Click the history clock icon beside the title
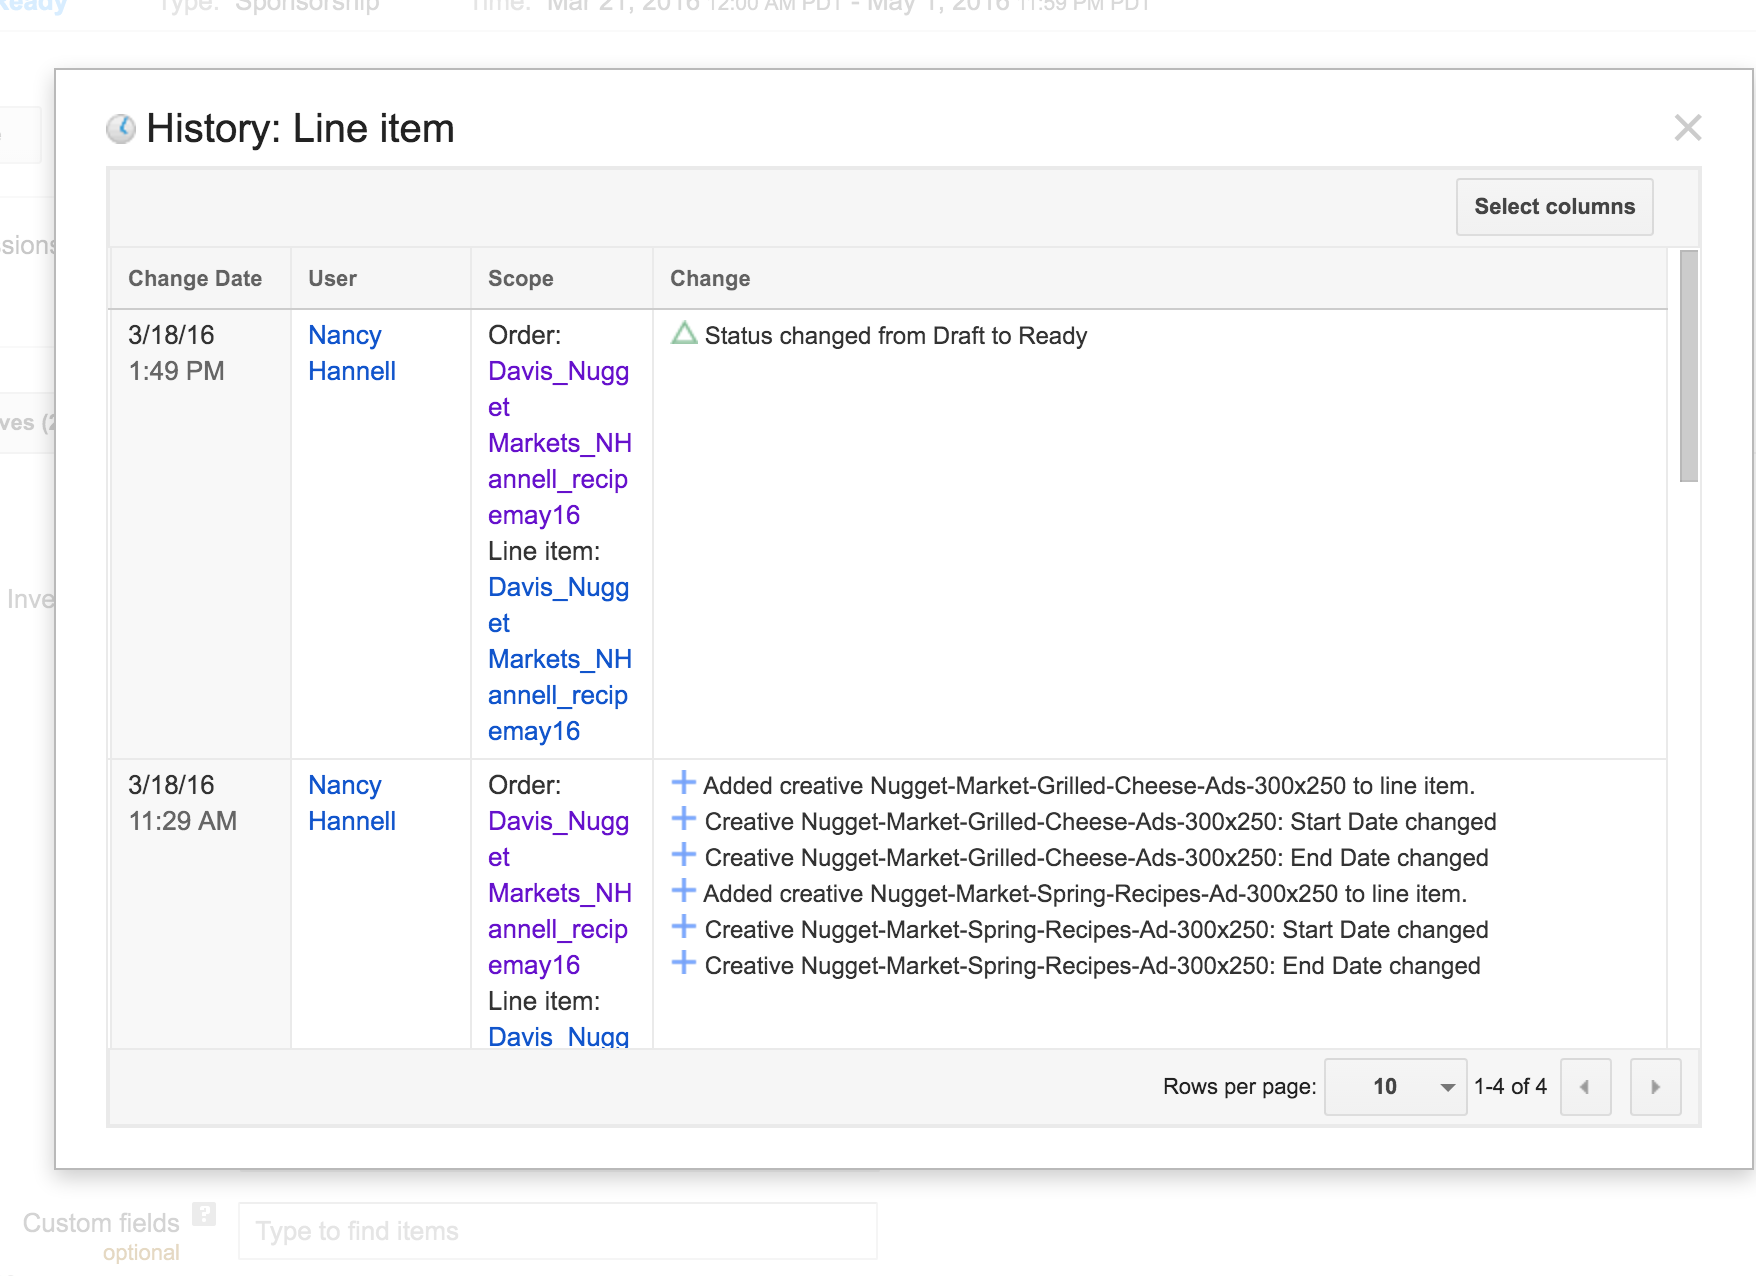This screenshot has width=1756, height=1276. (121, 129)
